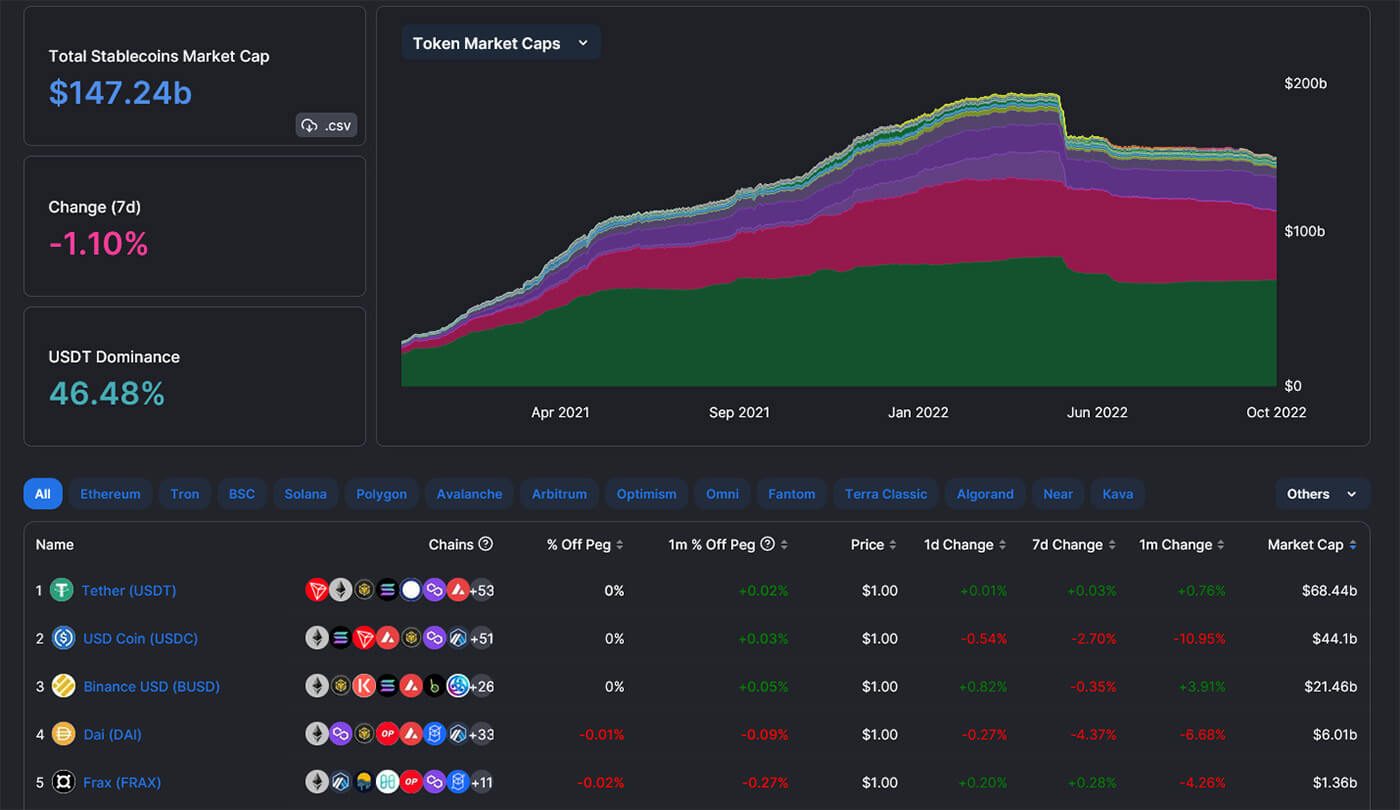Click the Tron chain icon in USDC row
This screenshot has height=810, width=1400.
(364, 638)
